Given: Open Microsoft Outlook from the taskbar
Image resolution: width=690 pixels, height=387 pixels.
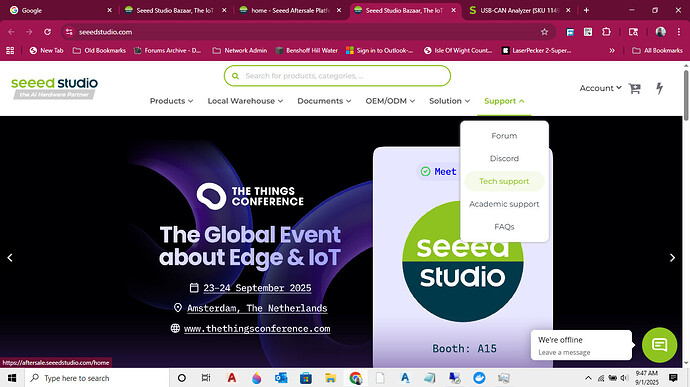Looking at the screenshot, I should 281,378.
